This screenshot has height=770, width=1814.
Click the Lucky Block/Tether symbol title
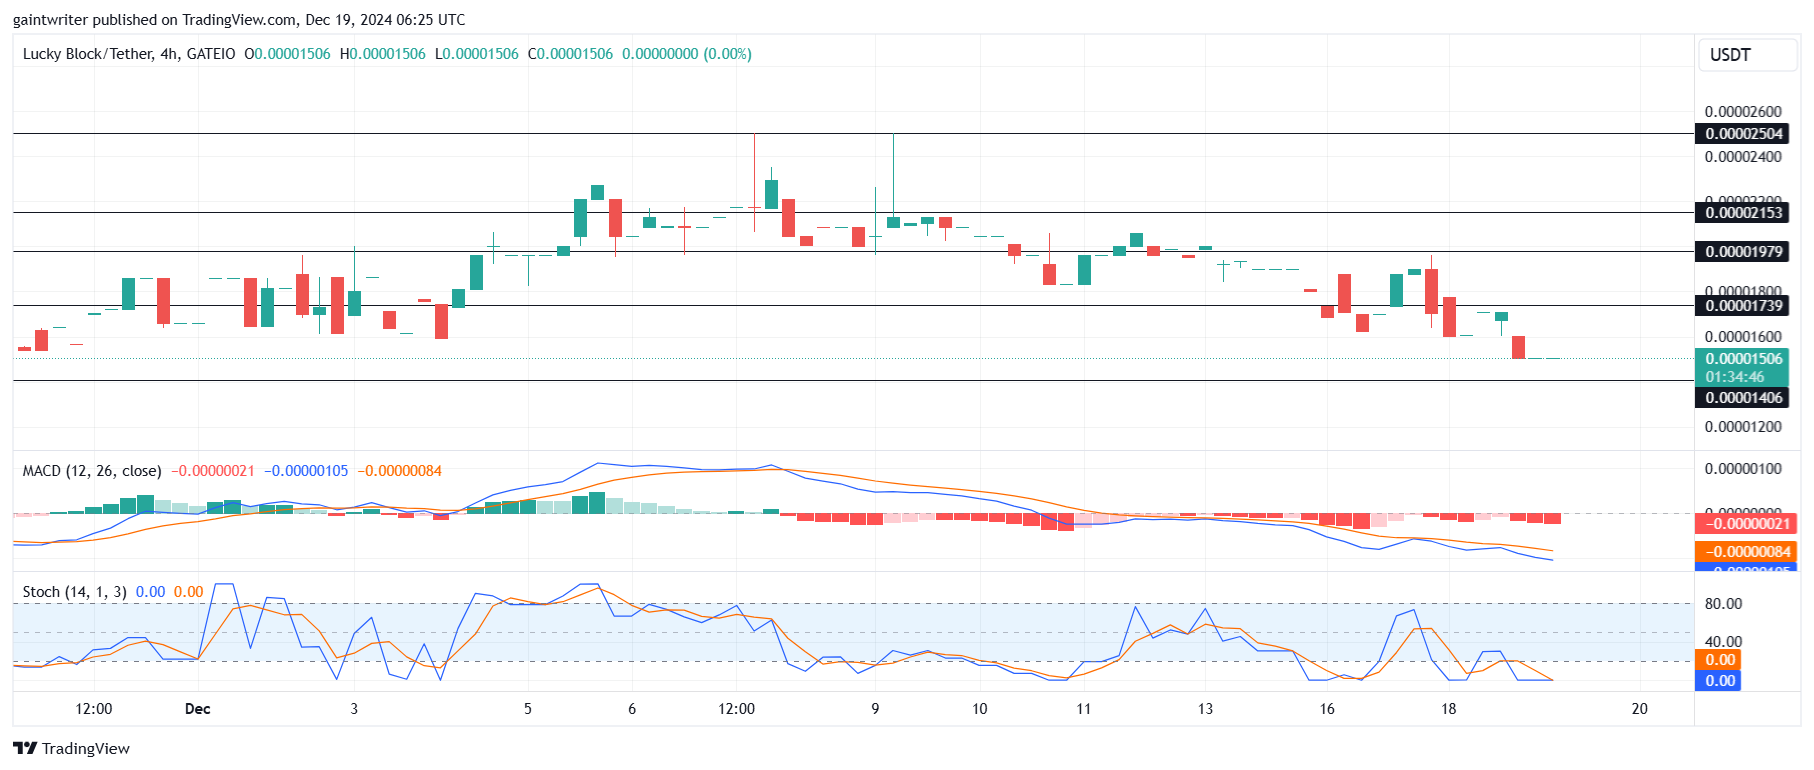(x=129, y=54)
